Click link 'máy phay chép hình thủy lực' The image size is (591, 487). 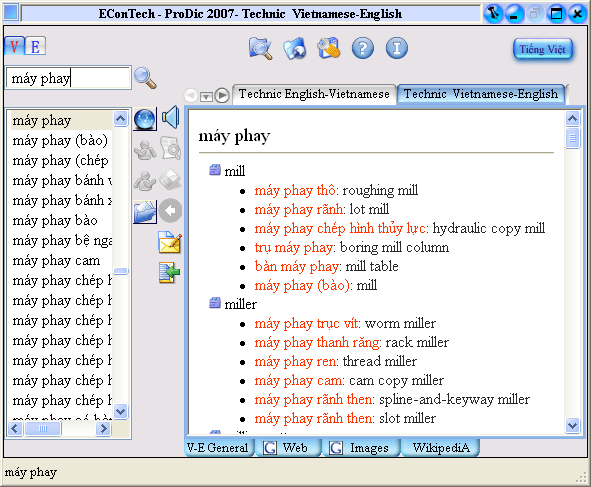340,228
